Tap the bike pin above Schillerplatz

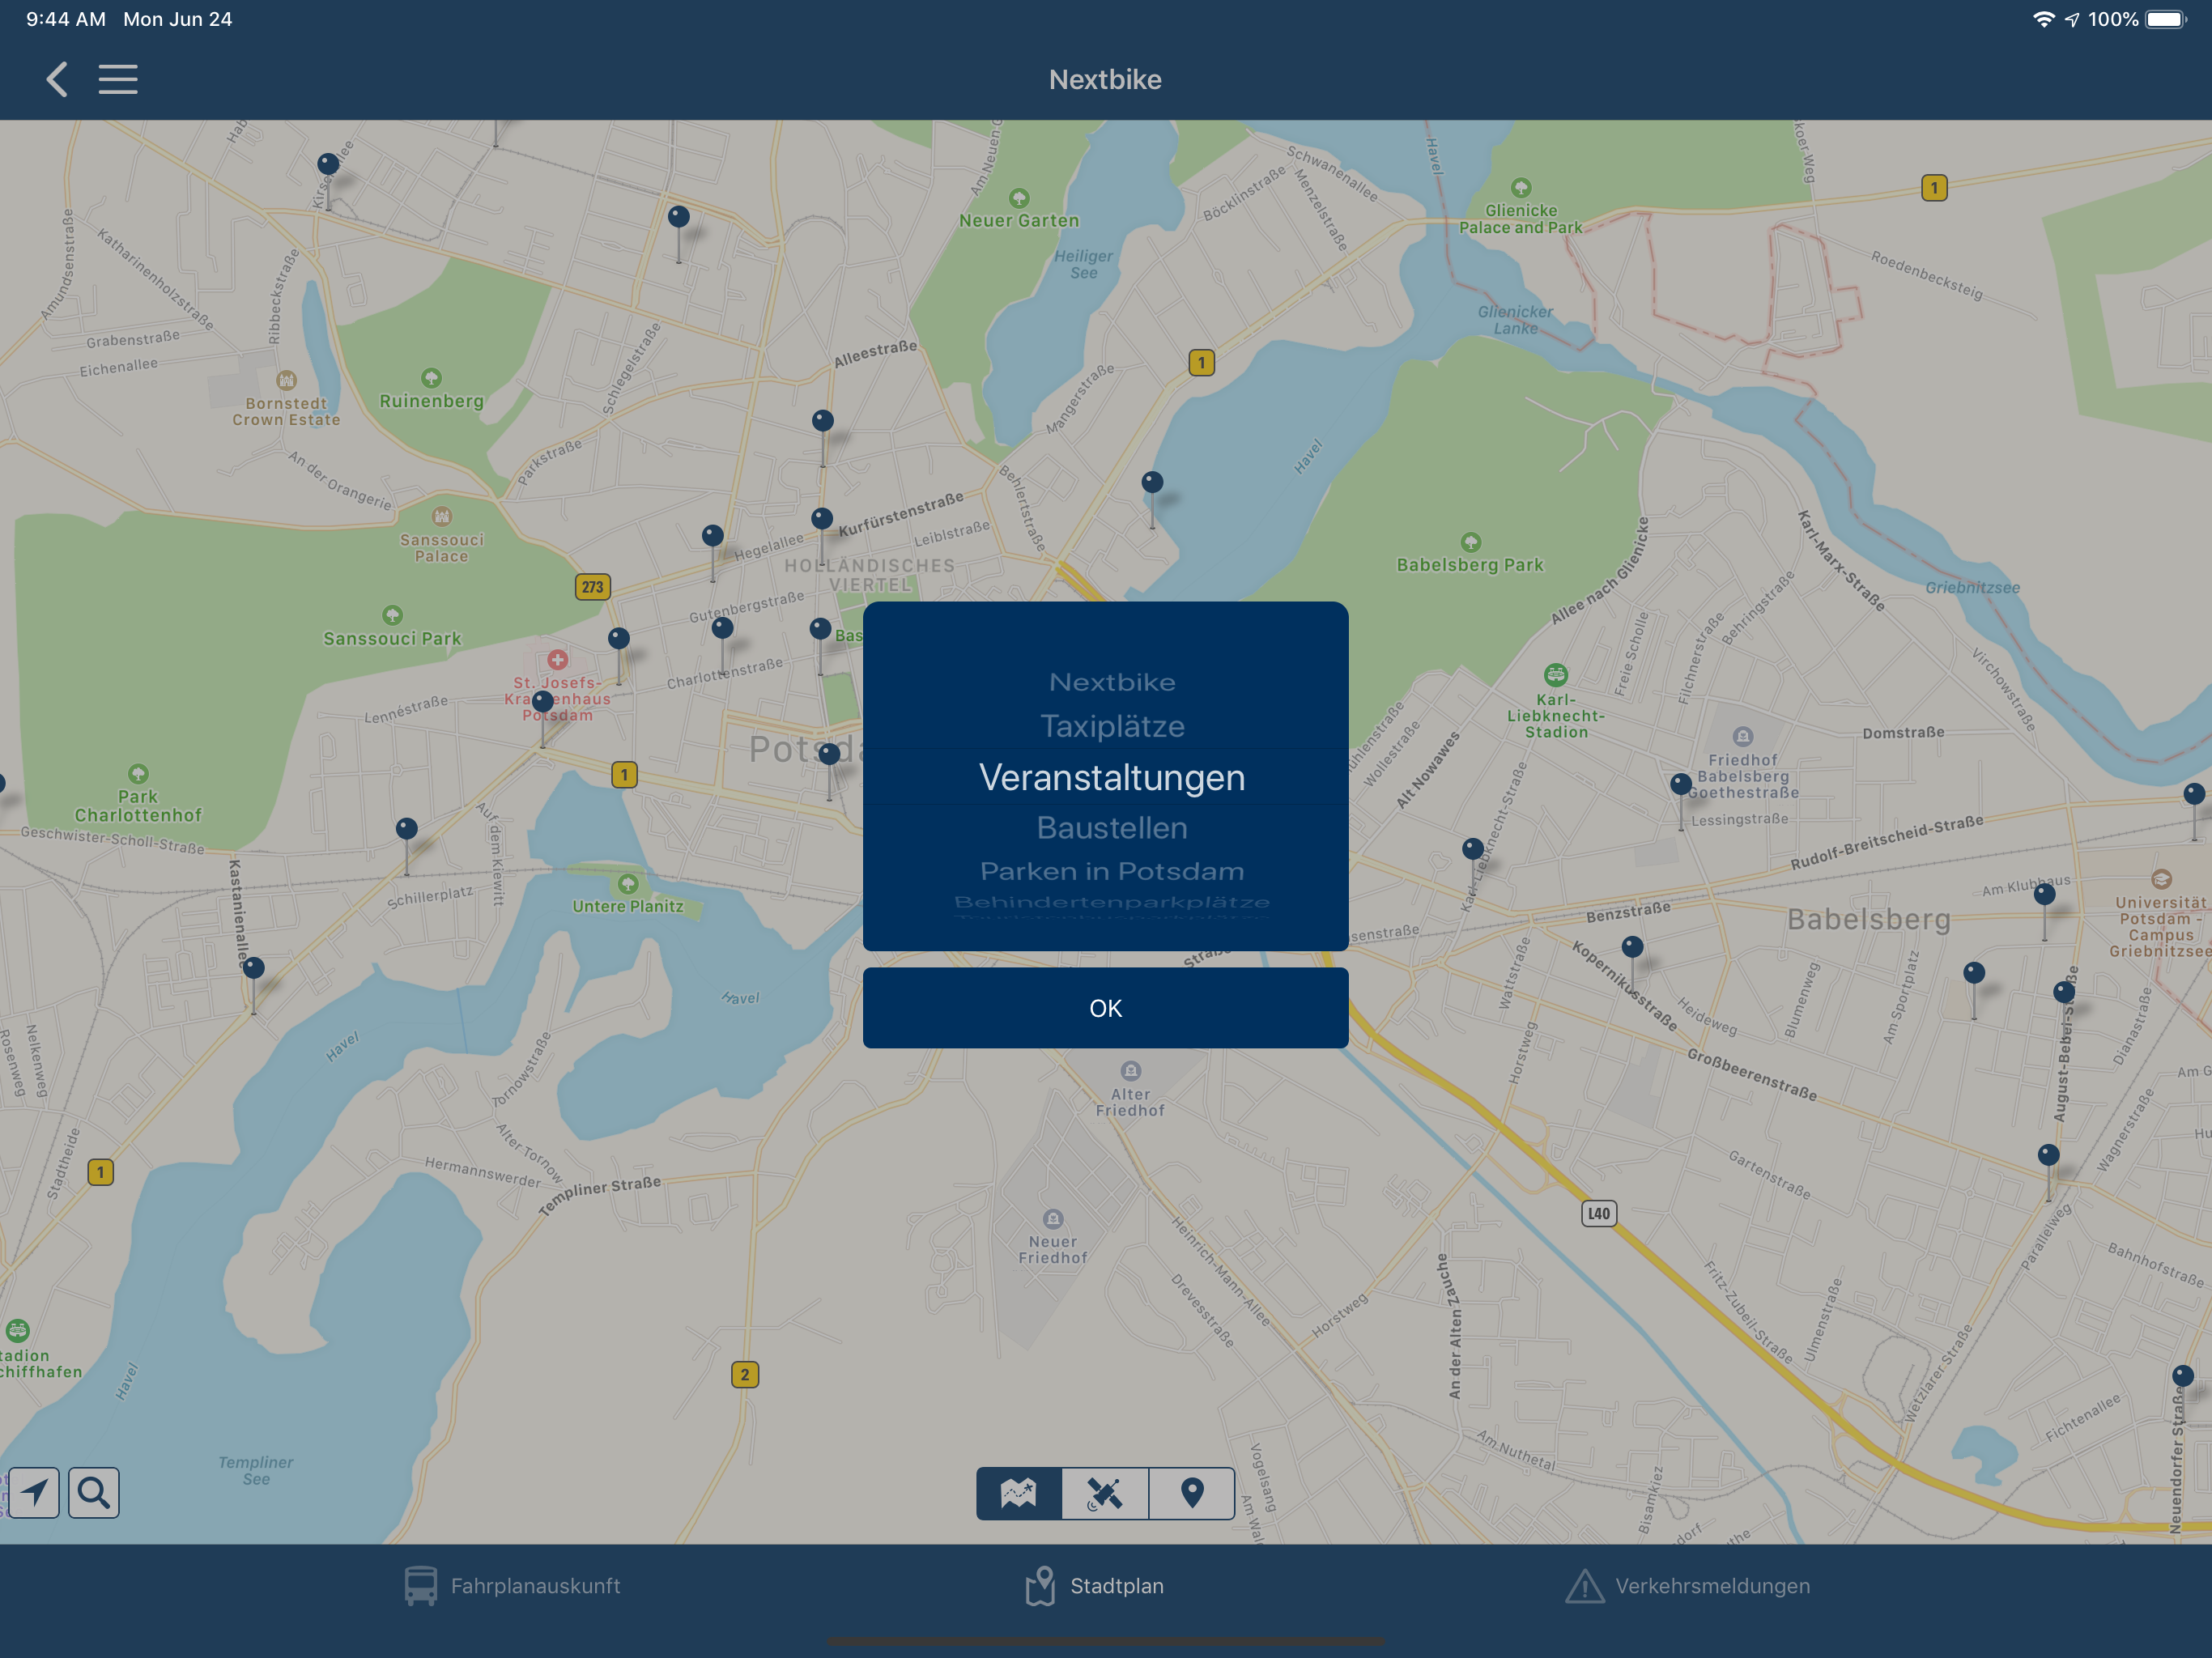tap(407, 828)
